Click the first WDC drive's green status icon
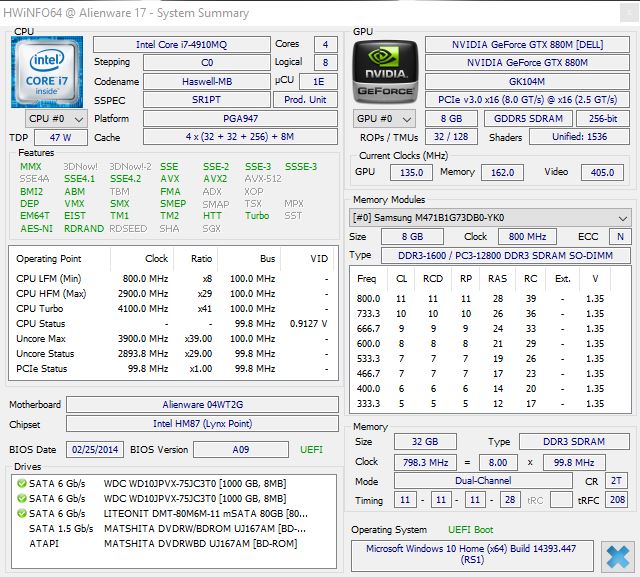 (22, 484)
